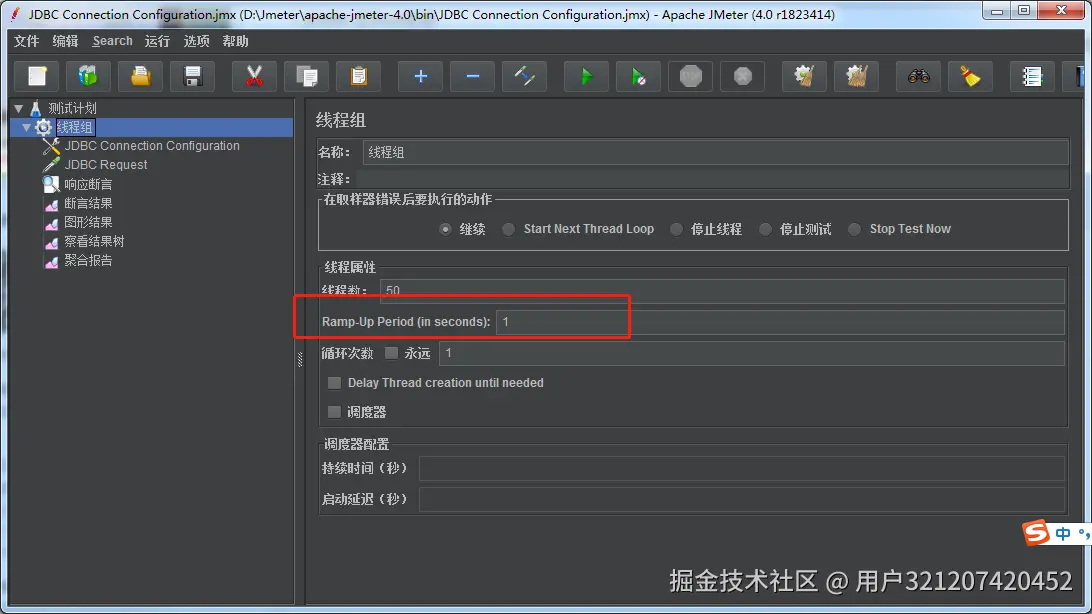1092x614 pixels.
Task: Select the 察看结果树 tree item
Action: coord(94,242)
